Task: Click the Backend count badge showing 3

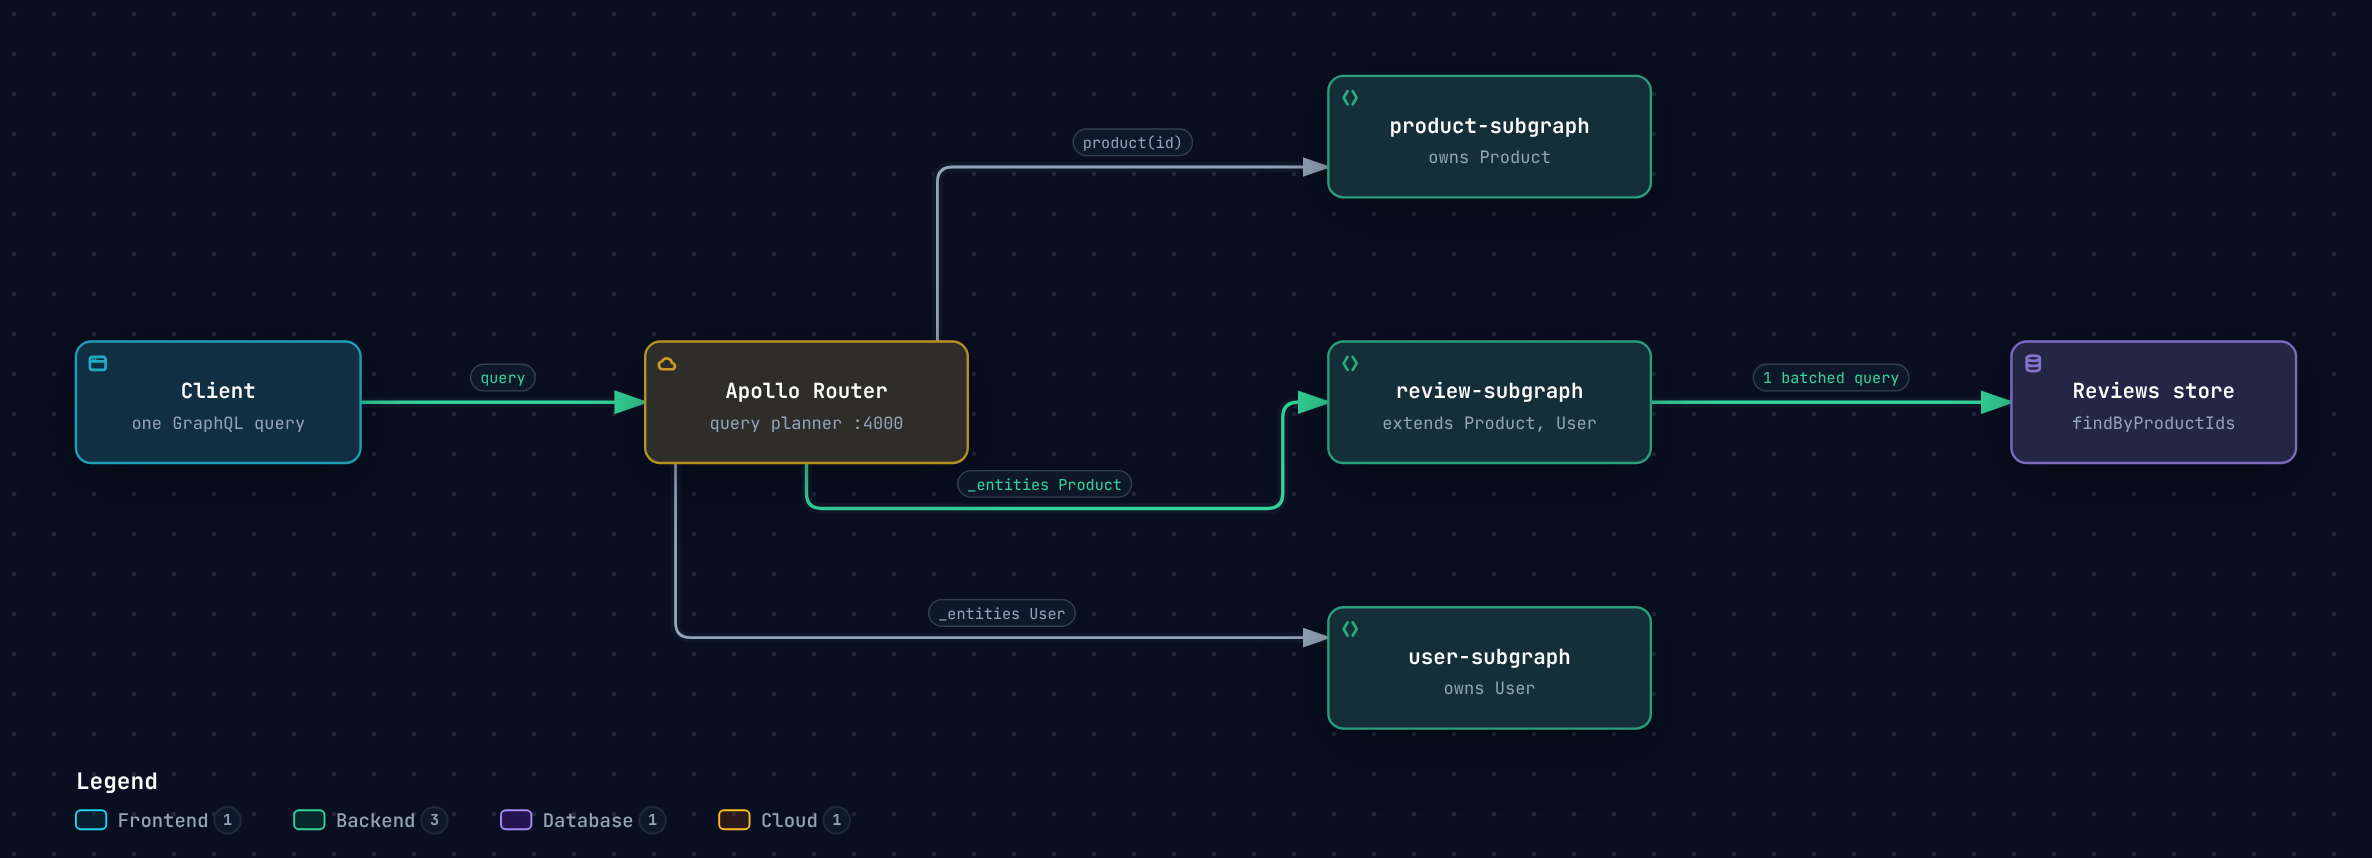Action: [x=434, y=820]
